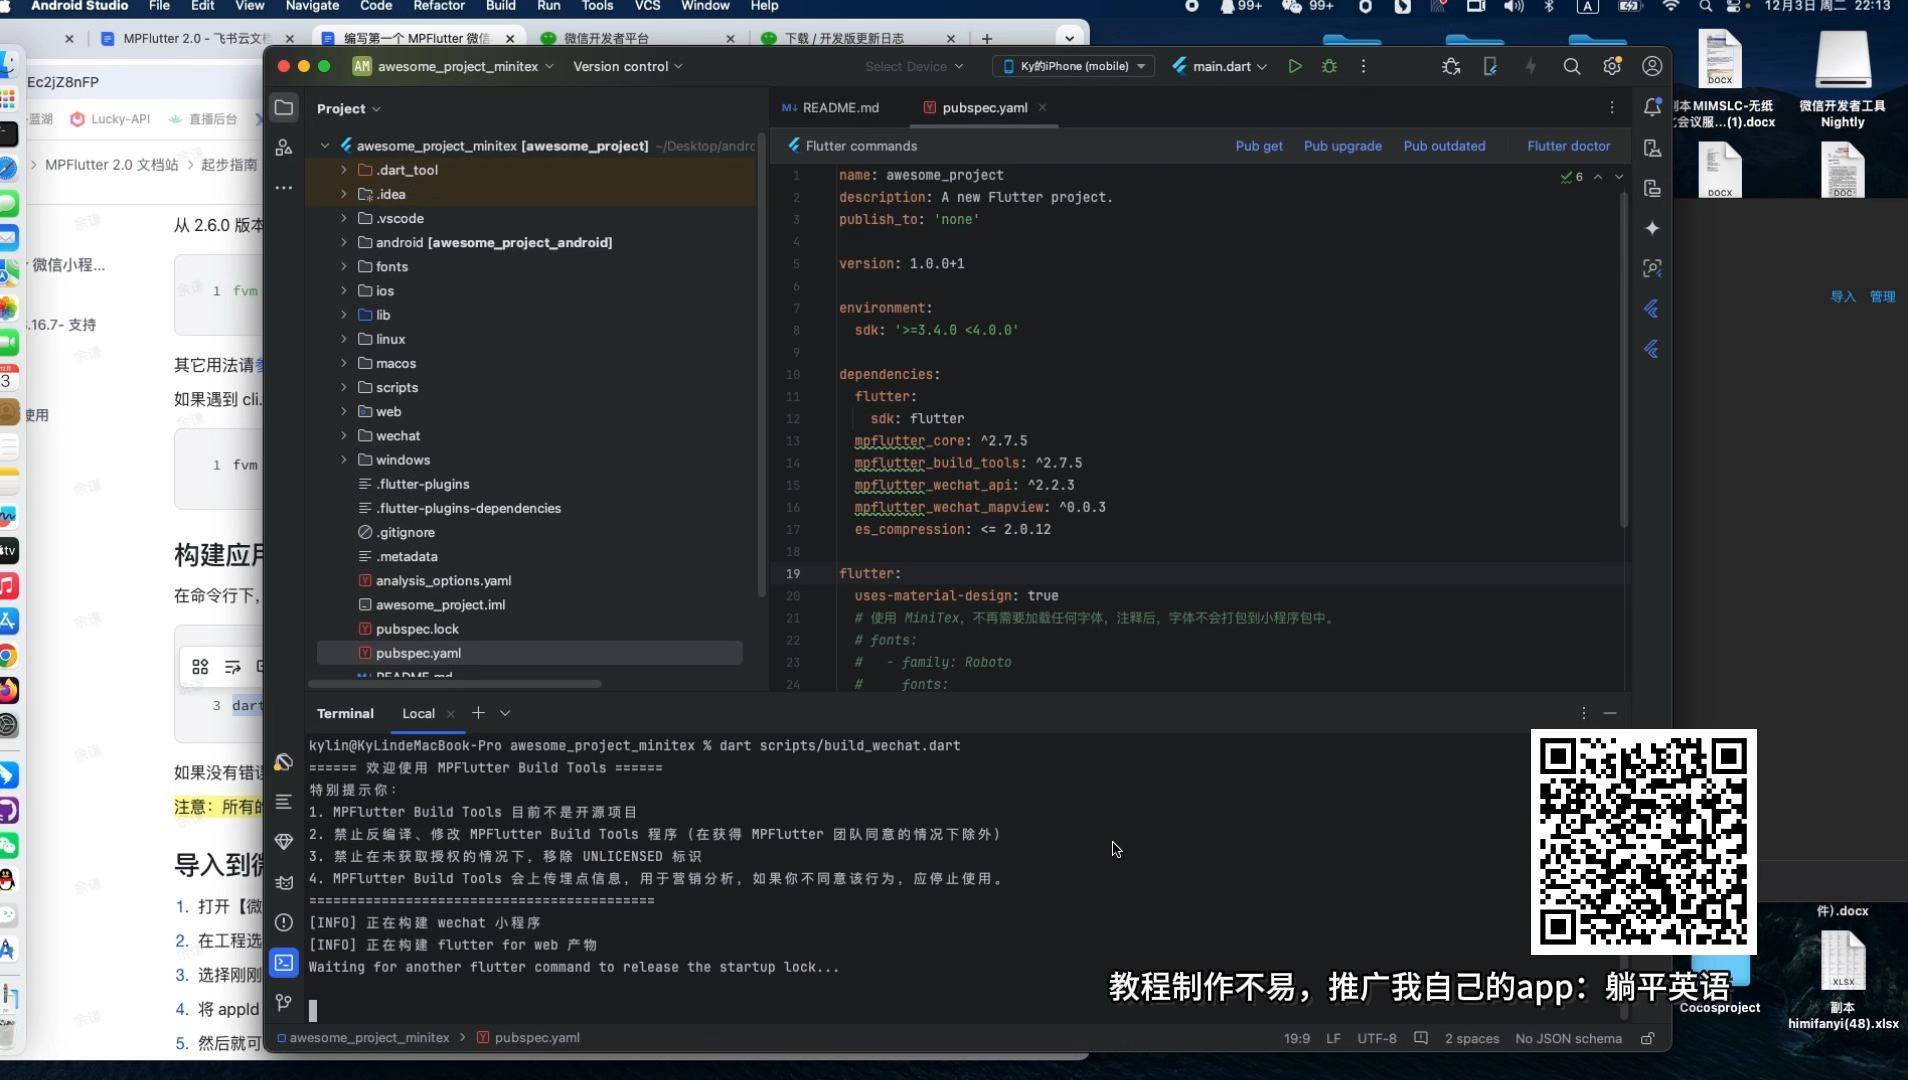The width and height of the screenshot is (1908, 1080).
Task: Add new terminal tab with plus
Action: coord(478,713)
